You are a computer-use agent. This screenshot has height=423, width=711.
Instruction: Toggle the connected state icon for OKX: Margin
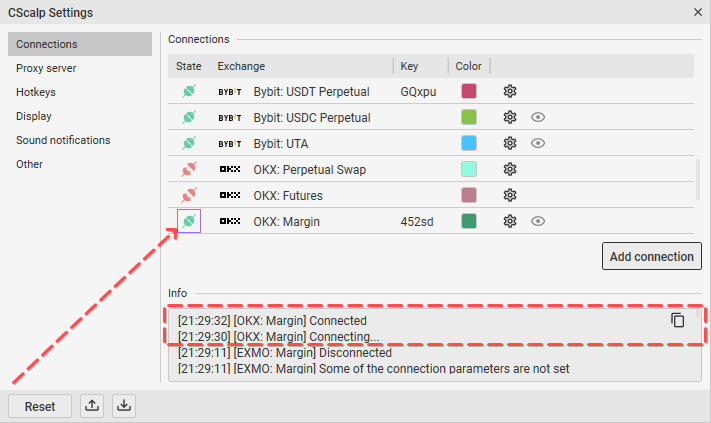click(x=189, y=221)
